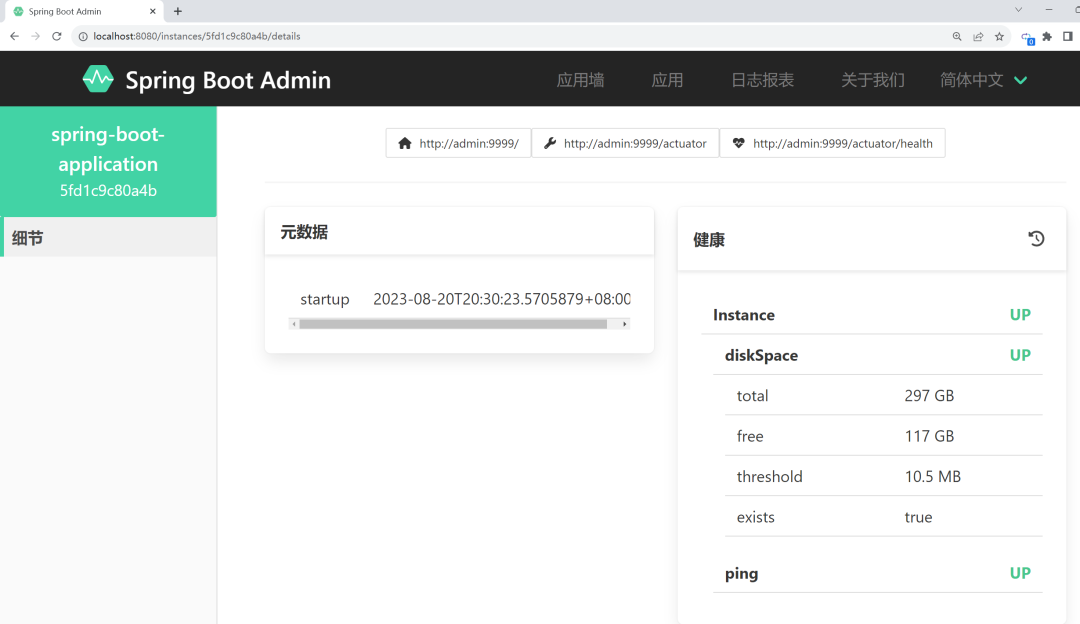The width and height of the screenshot is (1080, 624).
Task: Click the health history clock icon
Action: [x=1036, y=238]
